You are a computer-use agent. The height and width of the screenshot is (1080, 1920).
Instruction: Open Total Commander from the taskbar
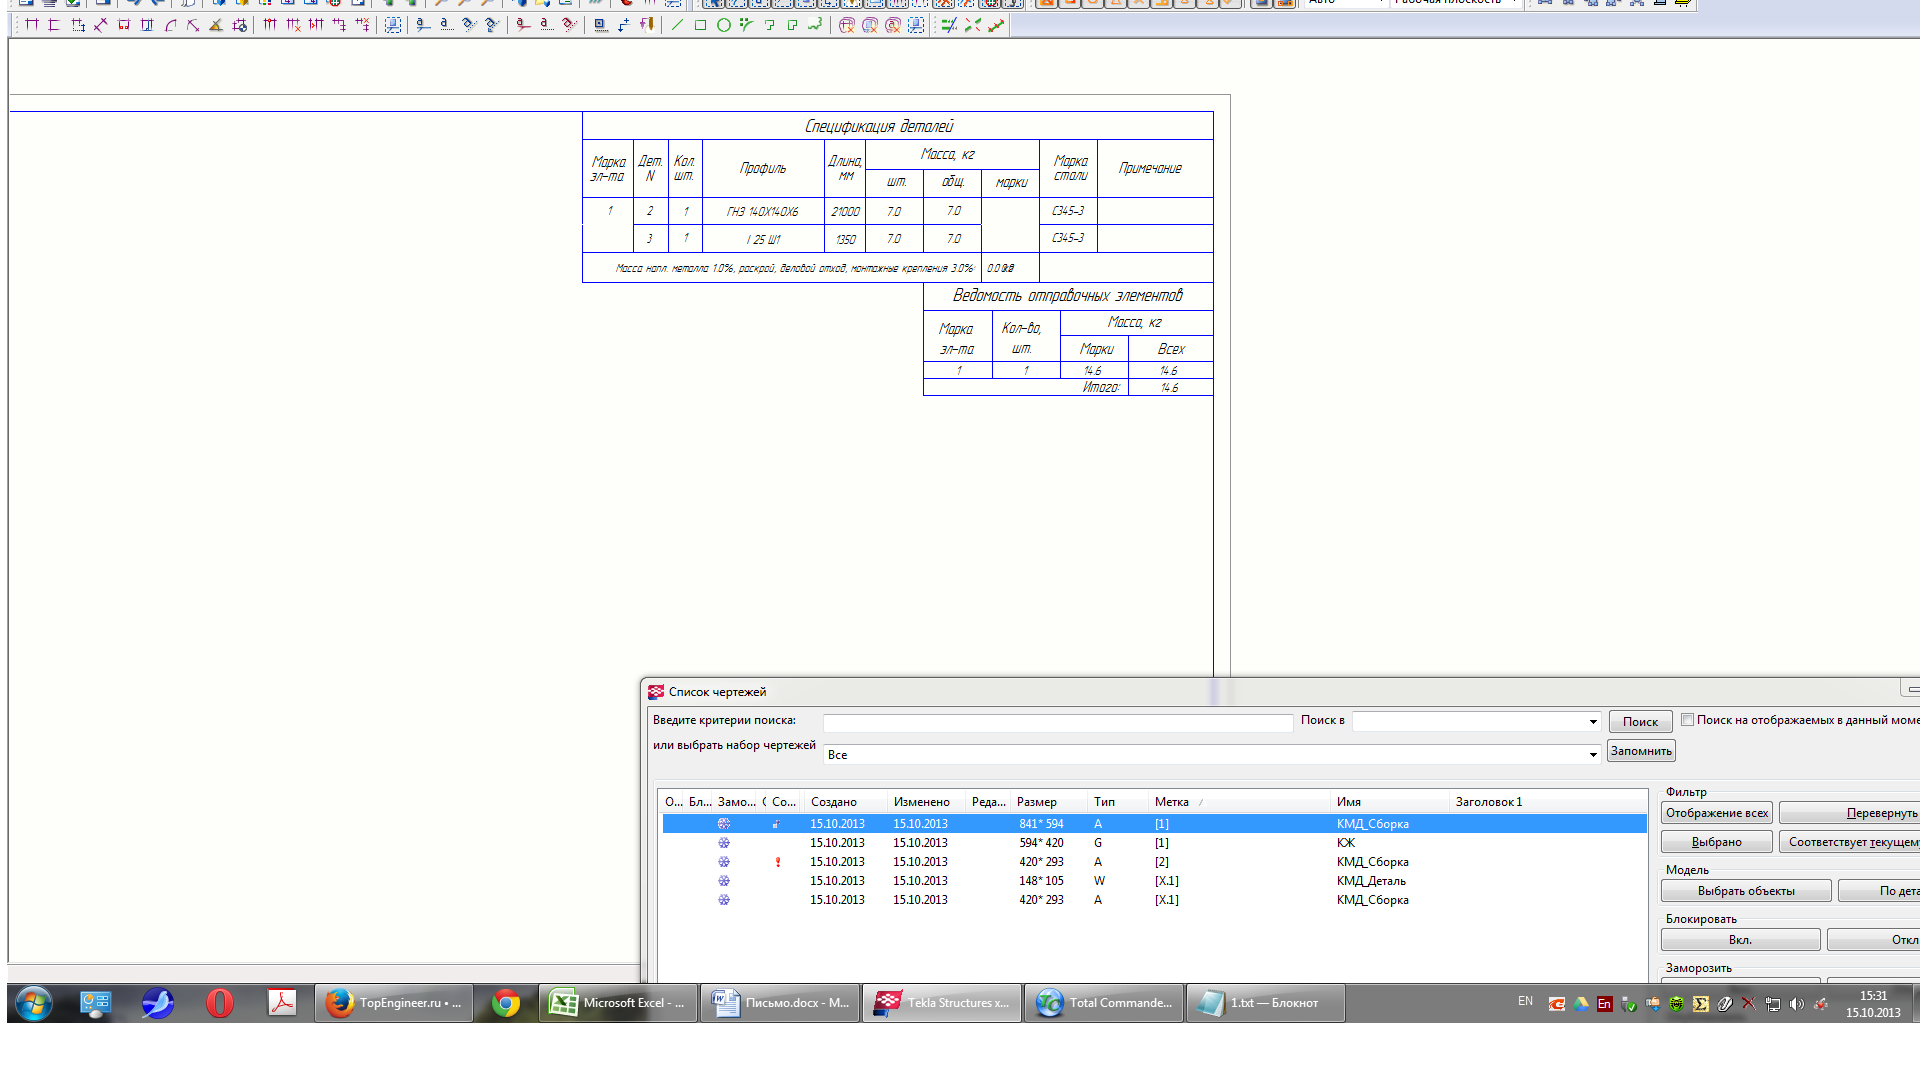tap(1104, 1002)
